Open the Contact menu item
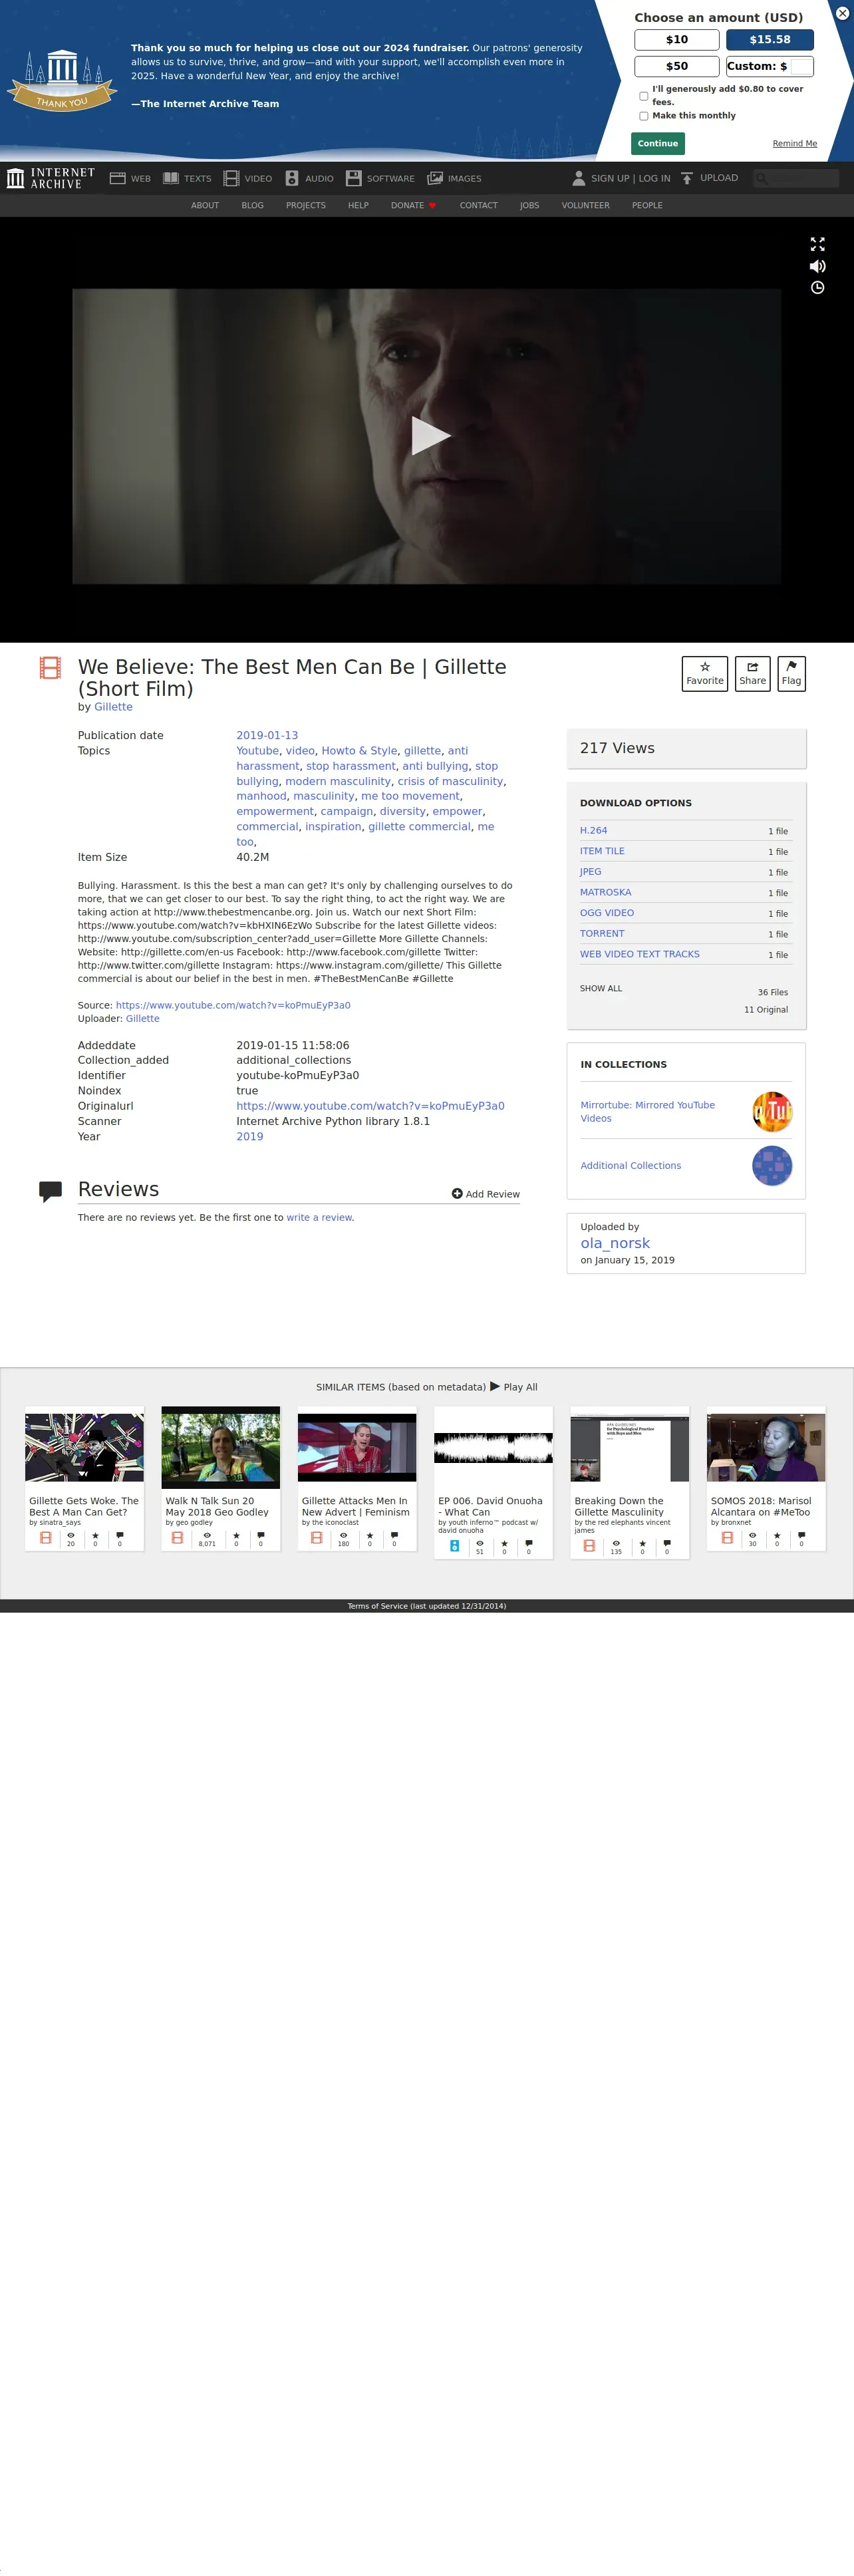Screen dimensions: 854x2576 (x=478, y=205)
